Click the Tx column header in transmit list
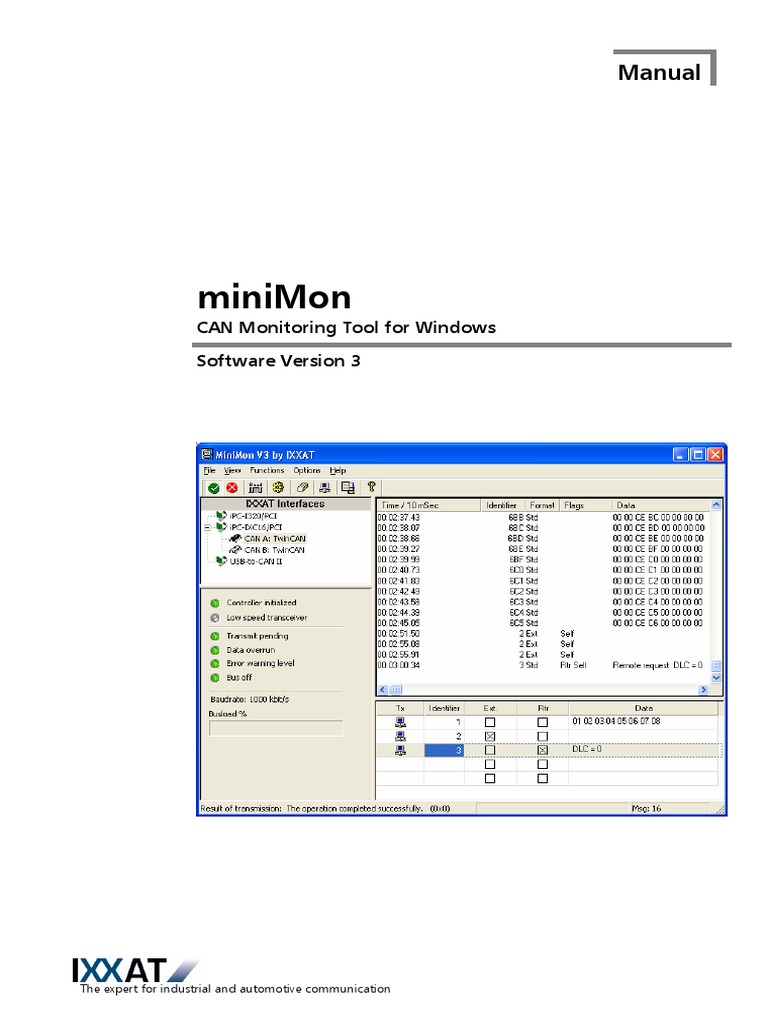The width and height of the screenshot is (768, 1024). pos(400,708)
